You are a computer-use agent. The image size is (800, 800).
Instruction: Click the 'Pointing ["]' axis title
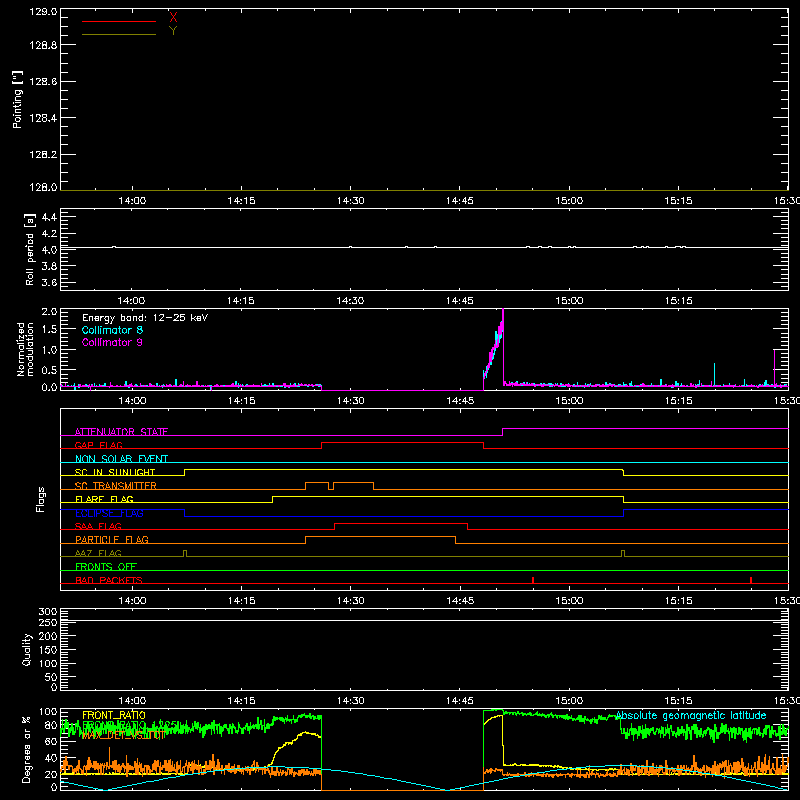17,99
